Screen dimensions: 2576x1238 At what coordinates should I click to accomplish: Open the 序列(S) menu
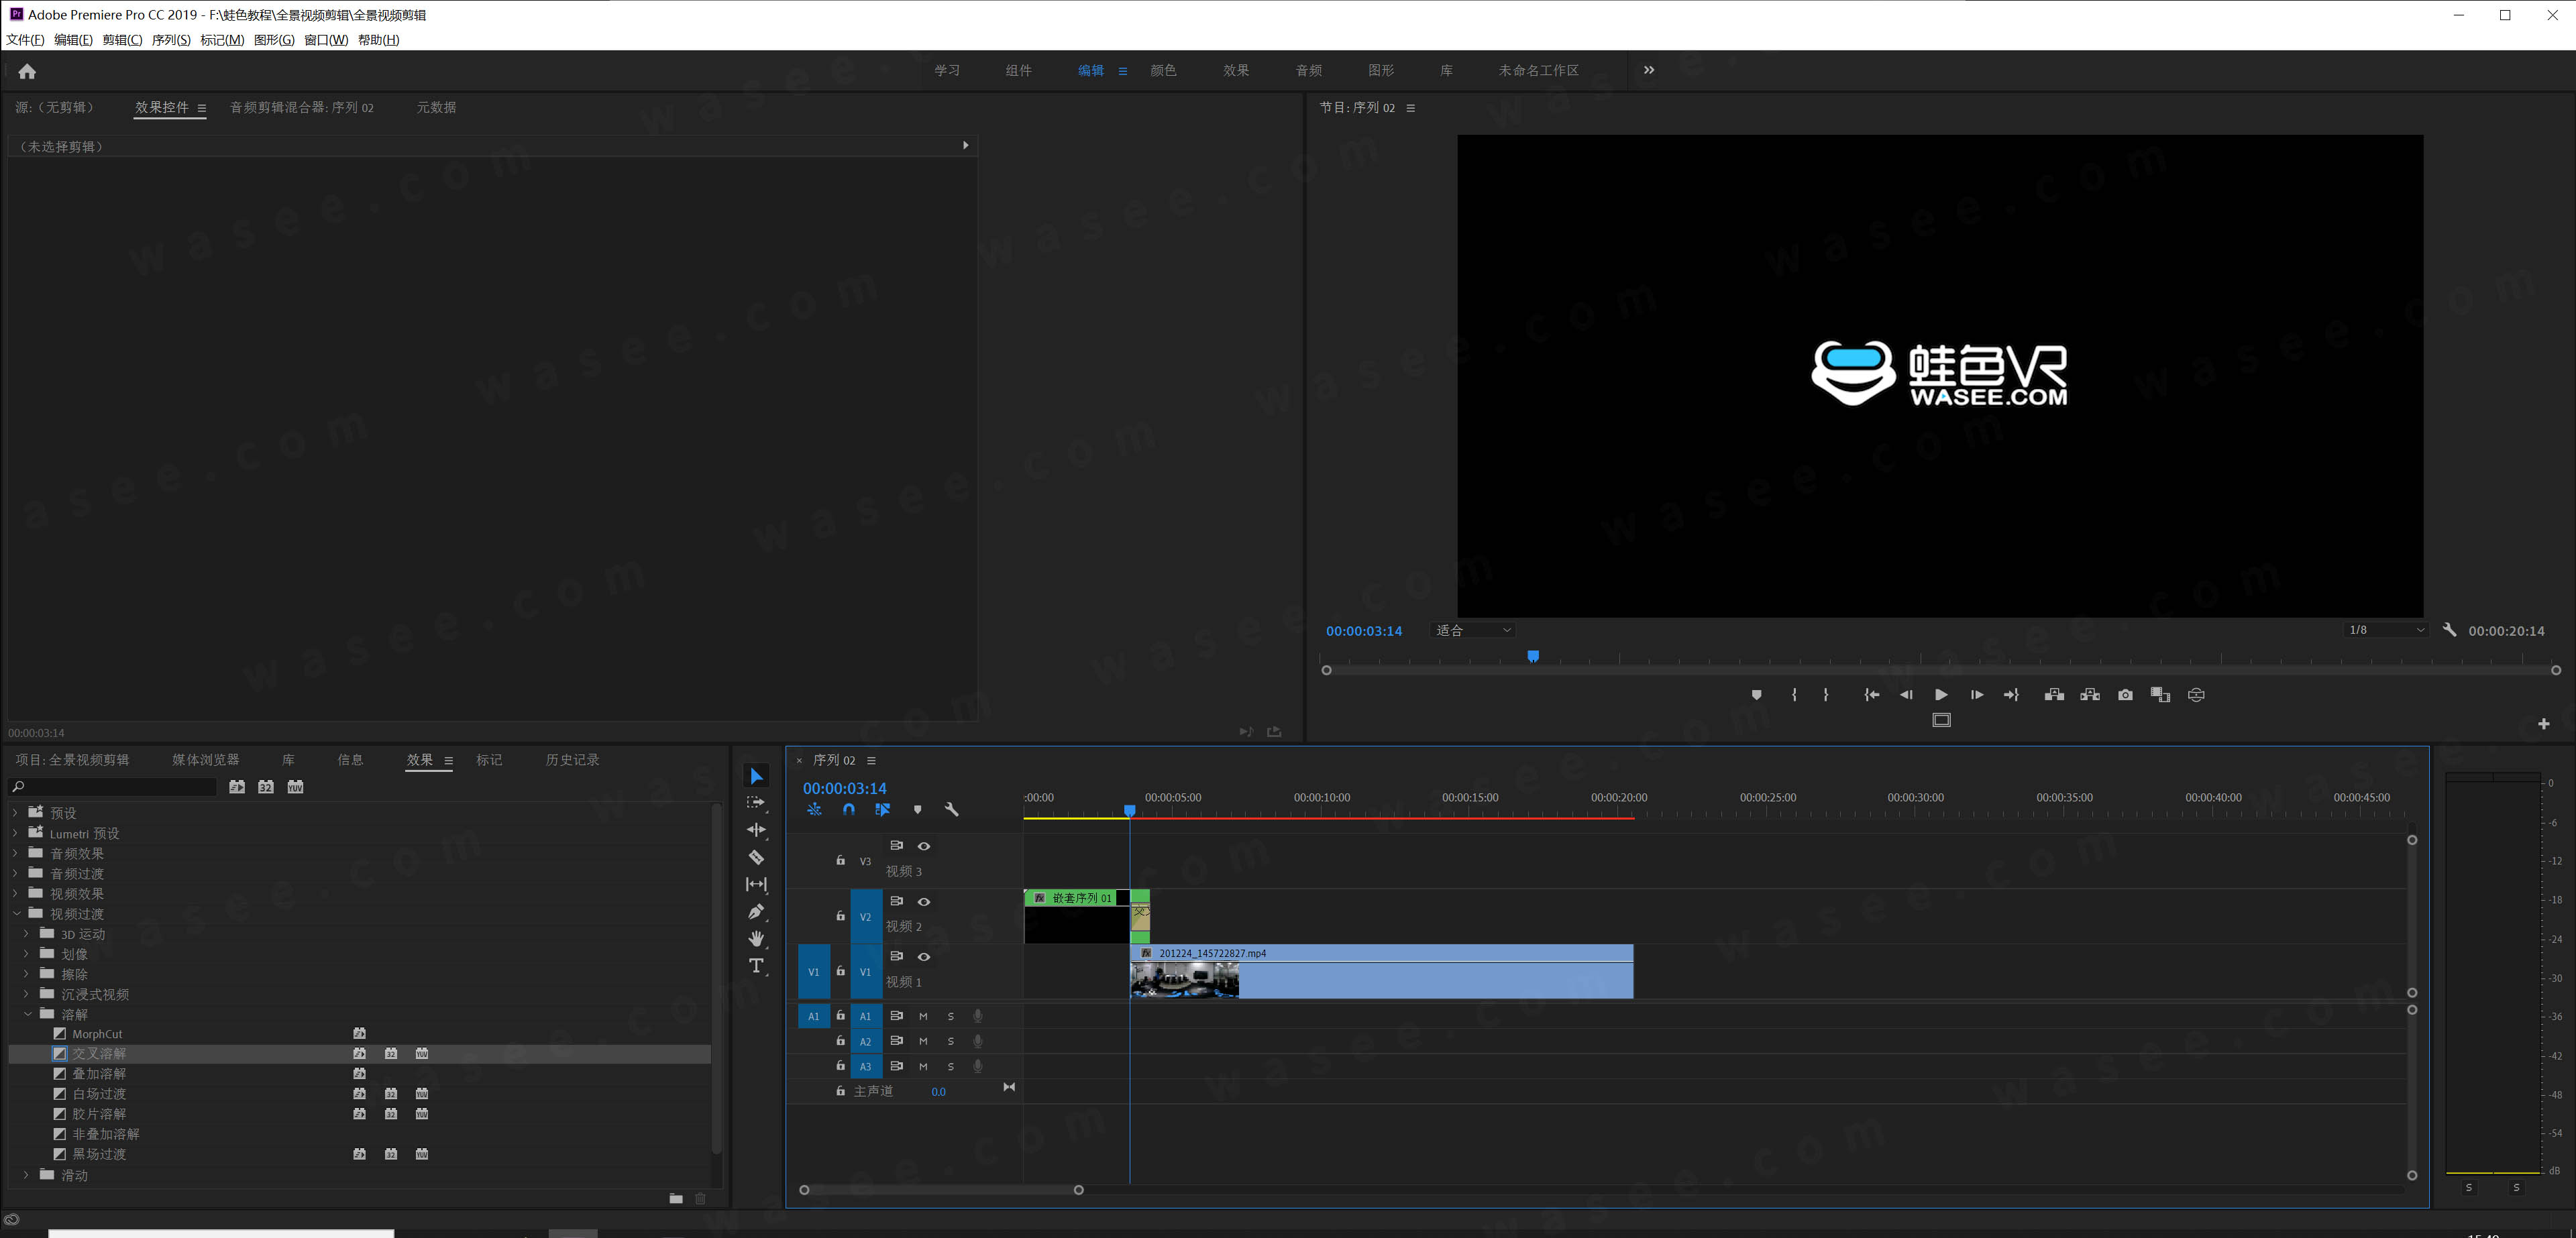click(x=171, y=40)
